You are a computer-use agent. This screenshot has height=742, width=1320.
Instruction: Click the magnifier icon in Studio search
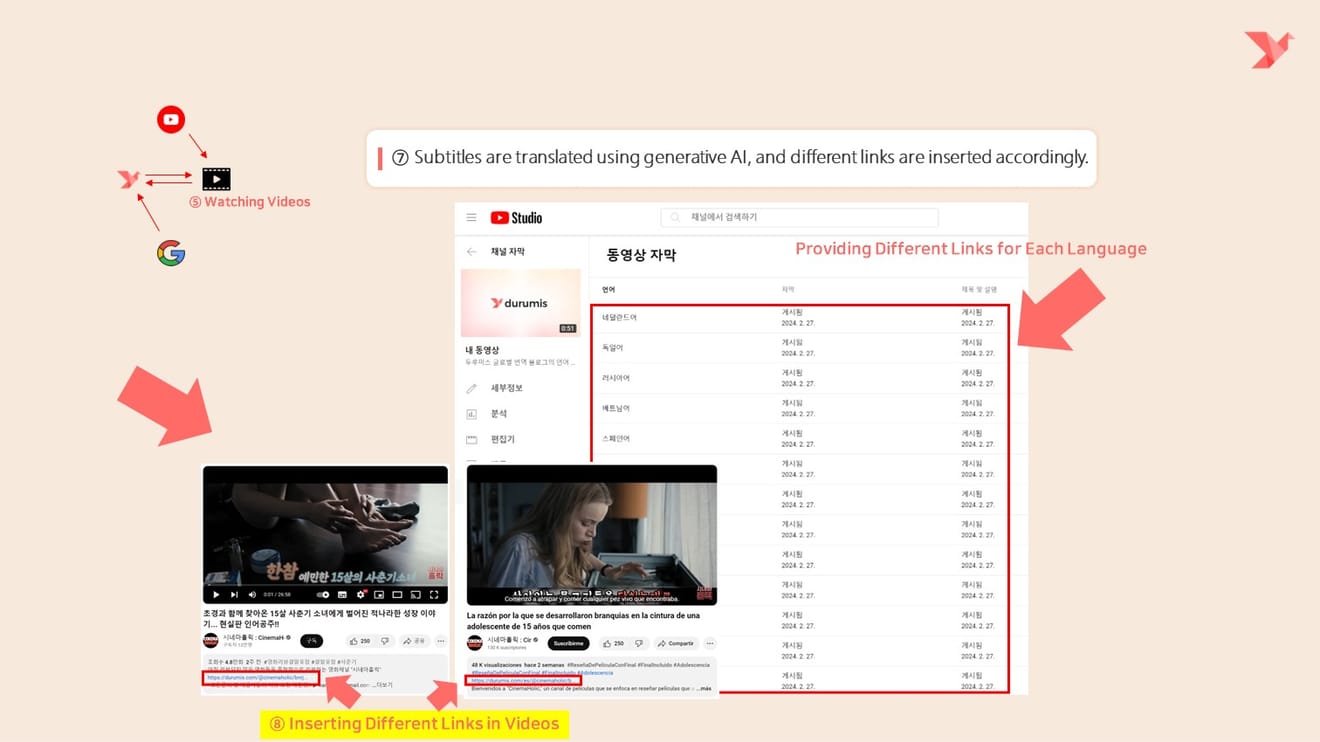tap(676, 217)
